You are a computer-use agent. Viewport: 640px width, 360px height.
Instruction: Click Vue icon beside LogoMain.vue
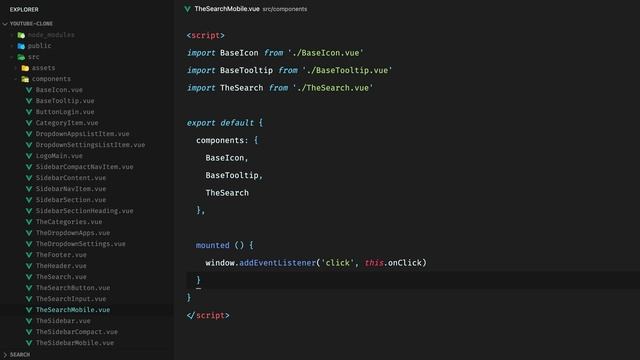pos(29,156)
